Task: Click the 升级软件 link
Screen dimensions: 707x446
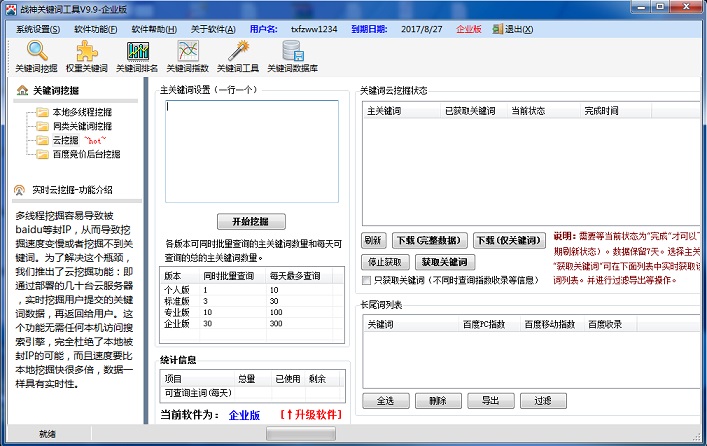Action: [311, 414]
